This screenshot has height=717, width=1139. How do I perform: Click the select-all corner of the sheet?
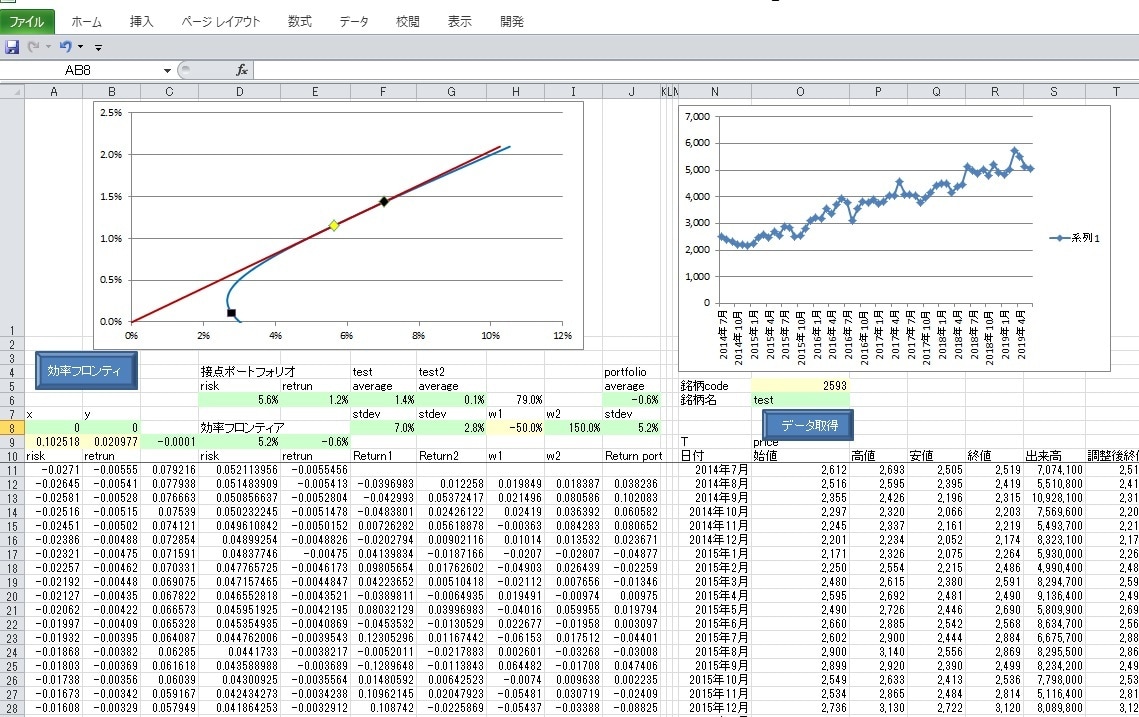coord(12,92)
